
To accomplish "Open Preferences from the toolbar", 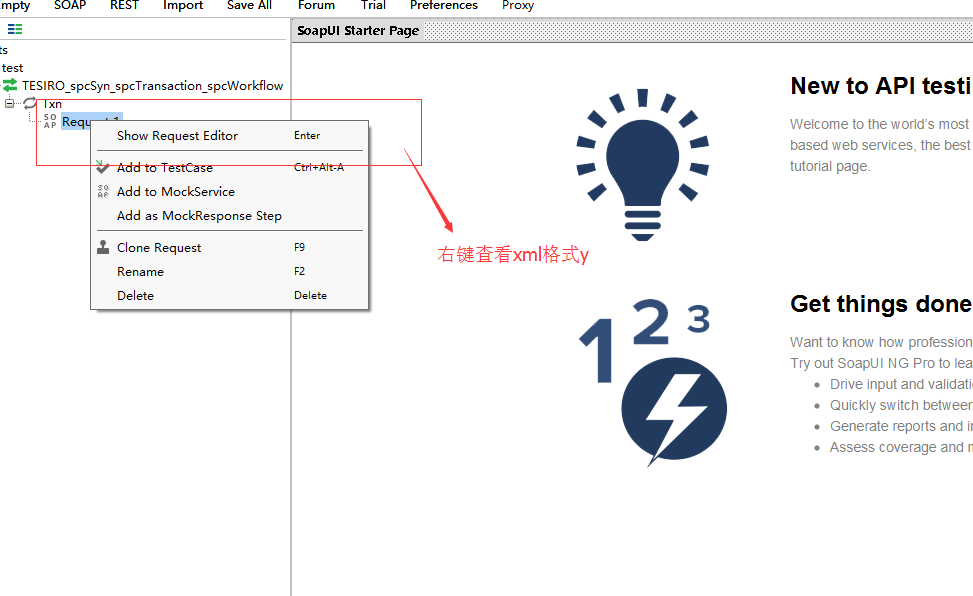I will coord(444,5).
